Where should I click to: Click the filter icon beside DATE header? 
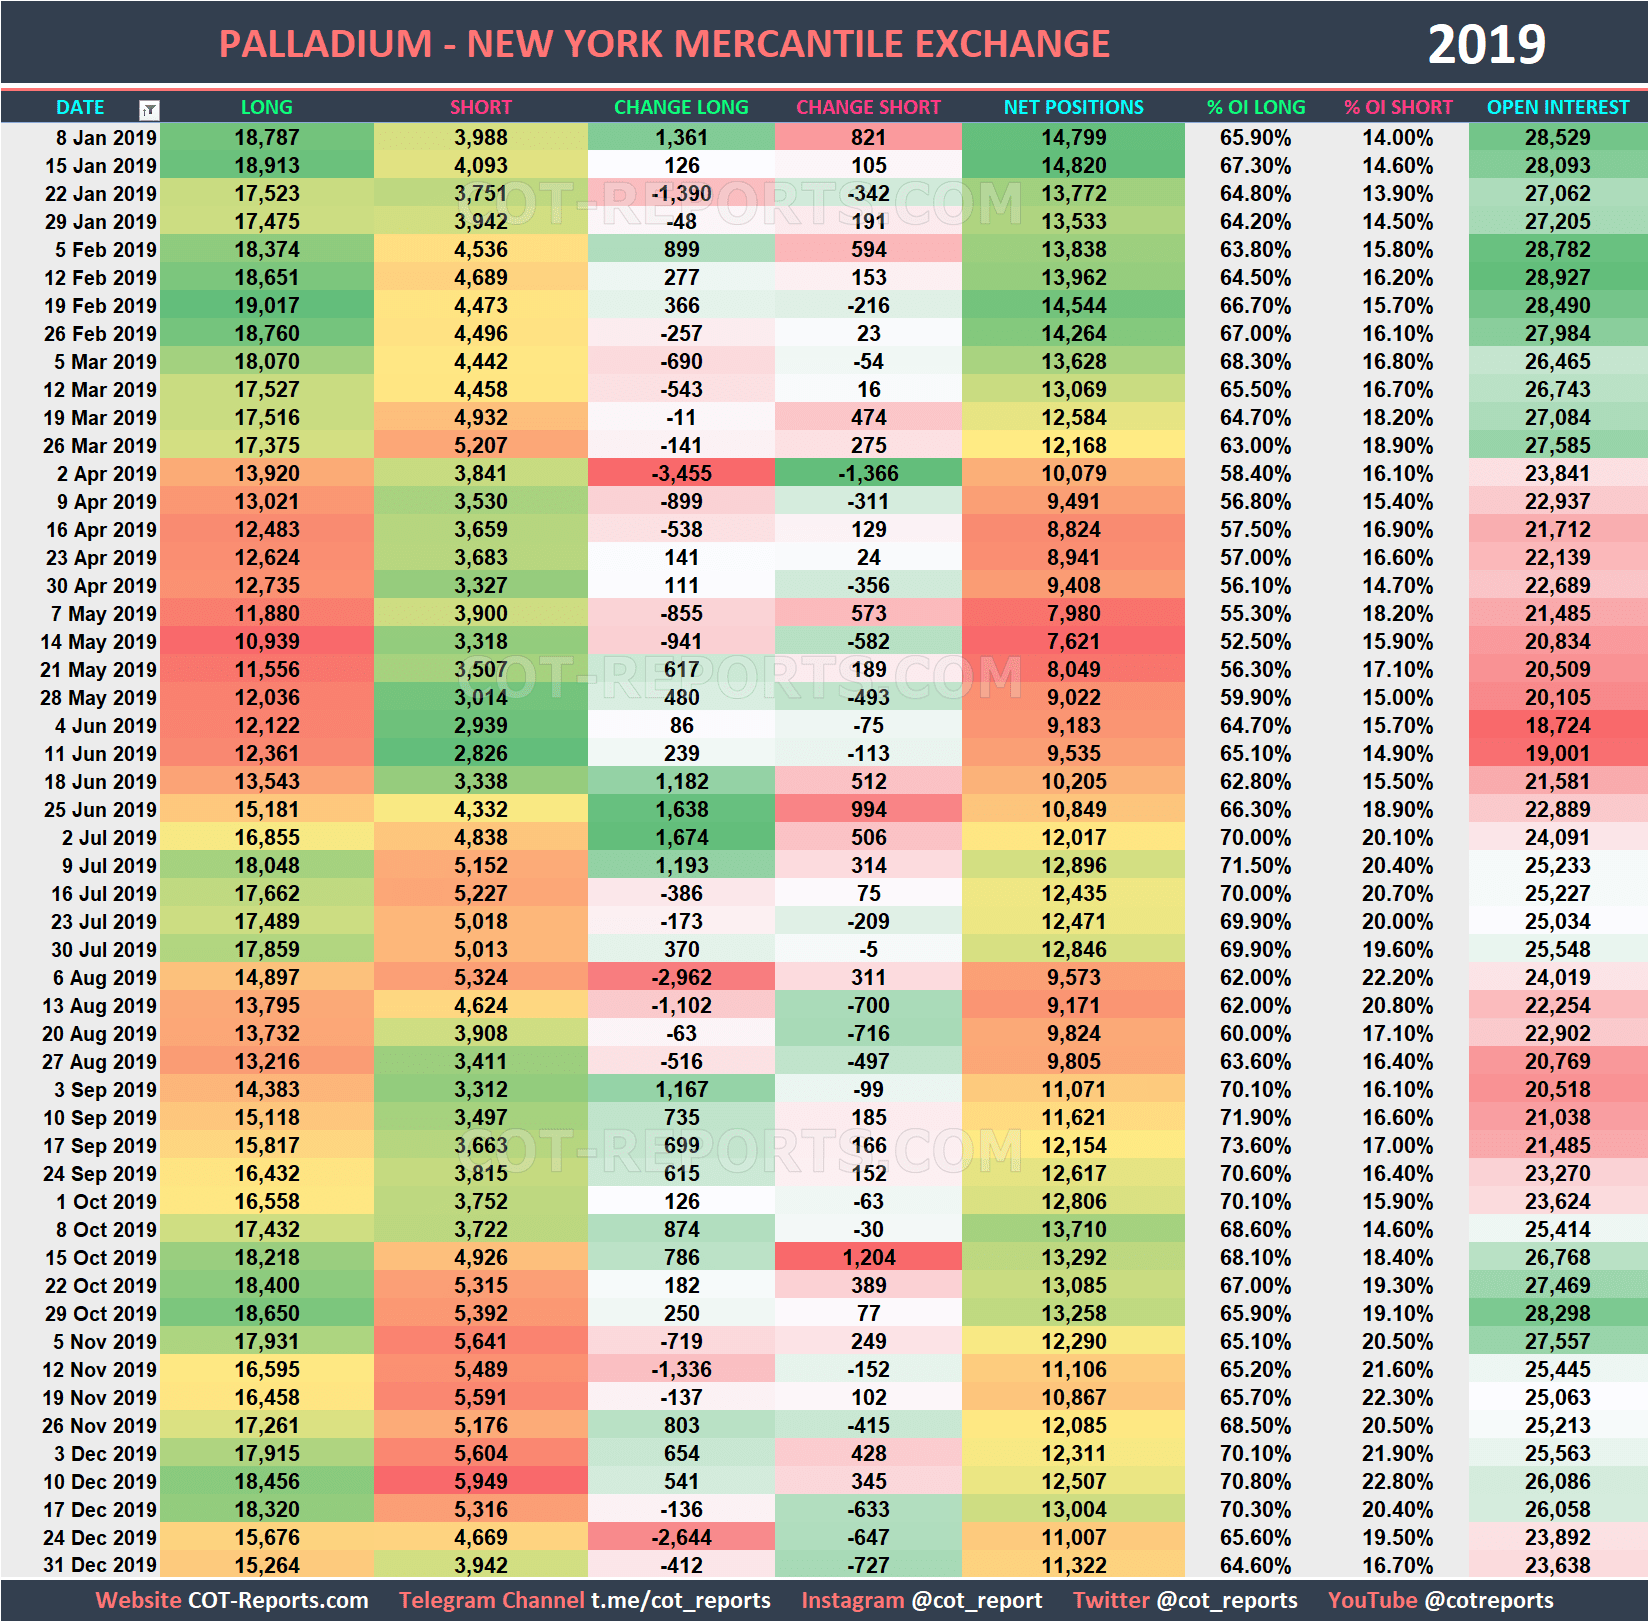pyautogui.click(x=148, y=108)
